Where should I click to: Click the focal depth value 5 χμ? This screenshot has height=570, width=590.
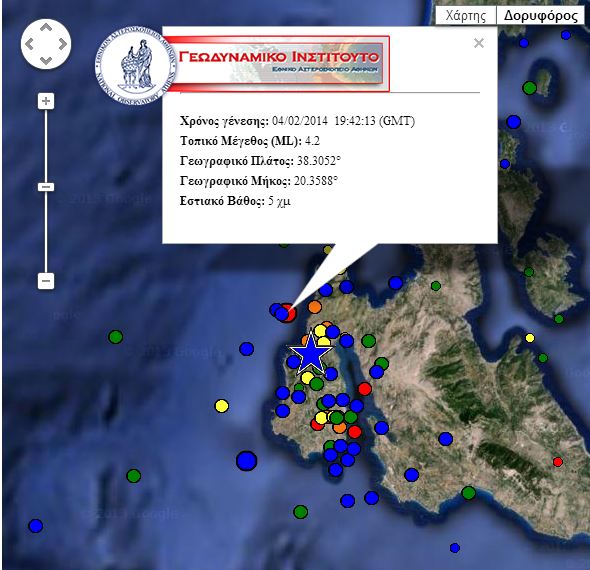pyautogui.click(x=279, y=201)
